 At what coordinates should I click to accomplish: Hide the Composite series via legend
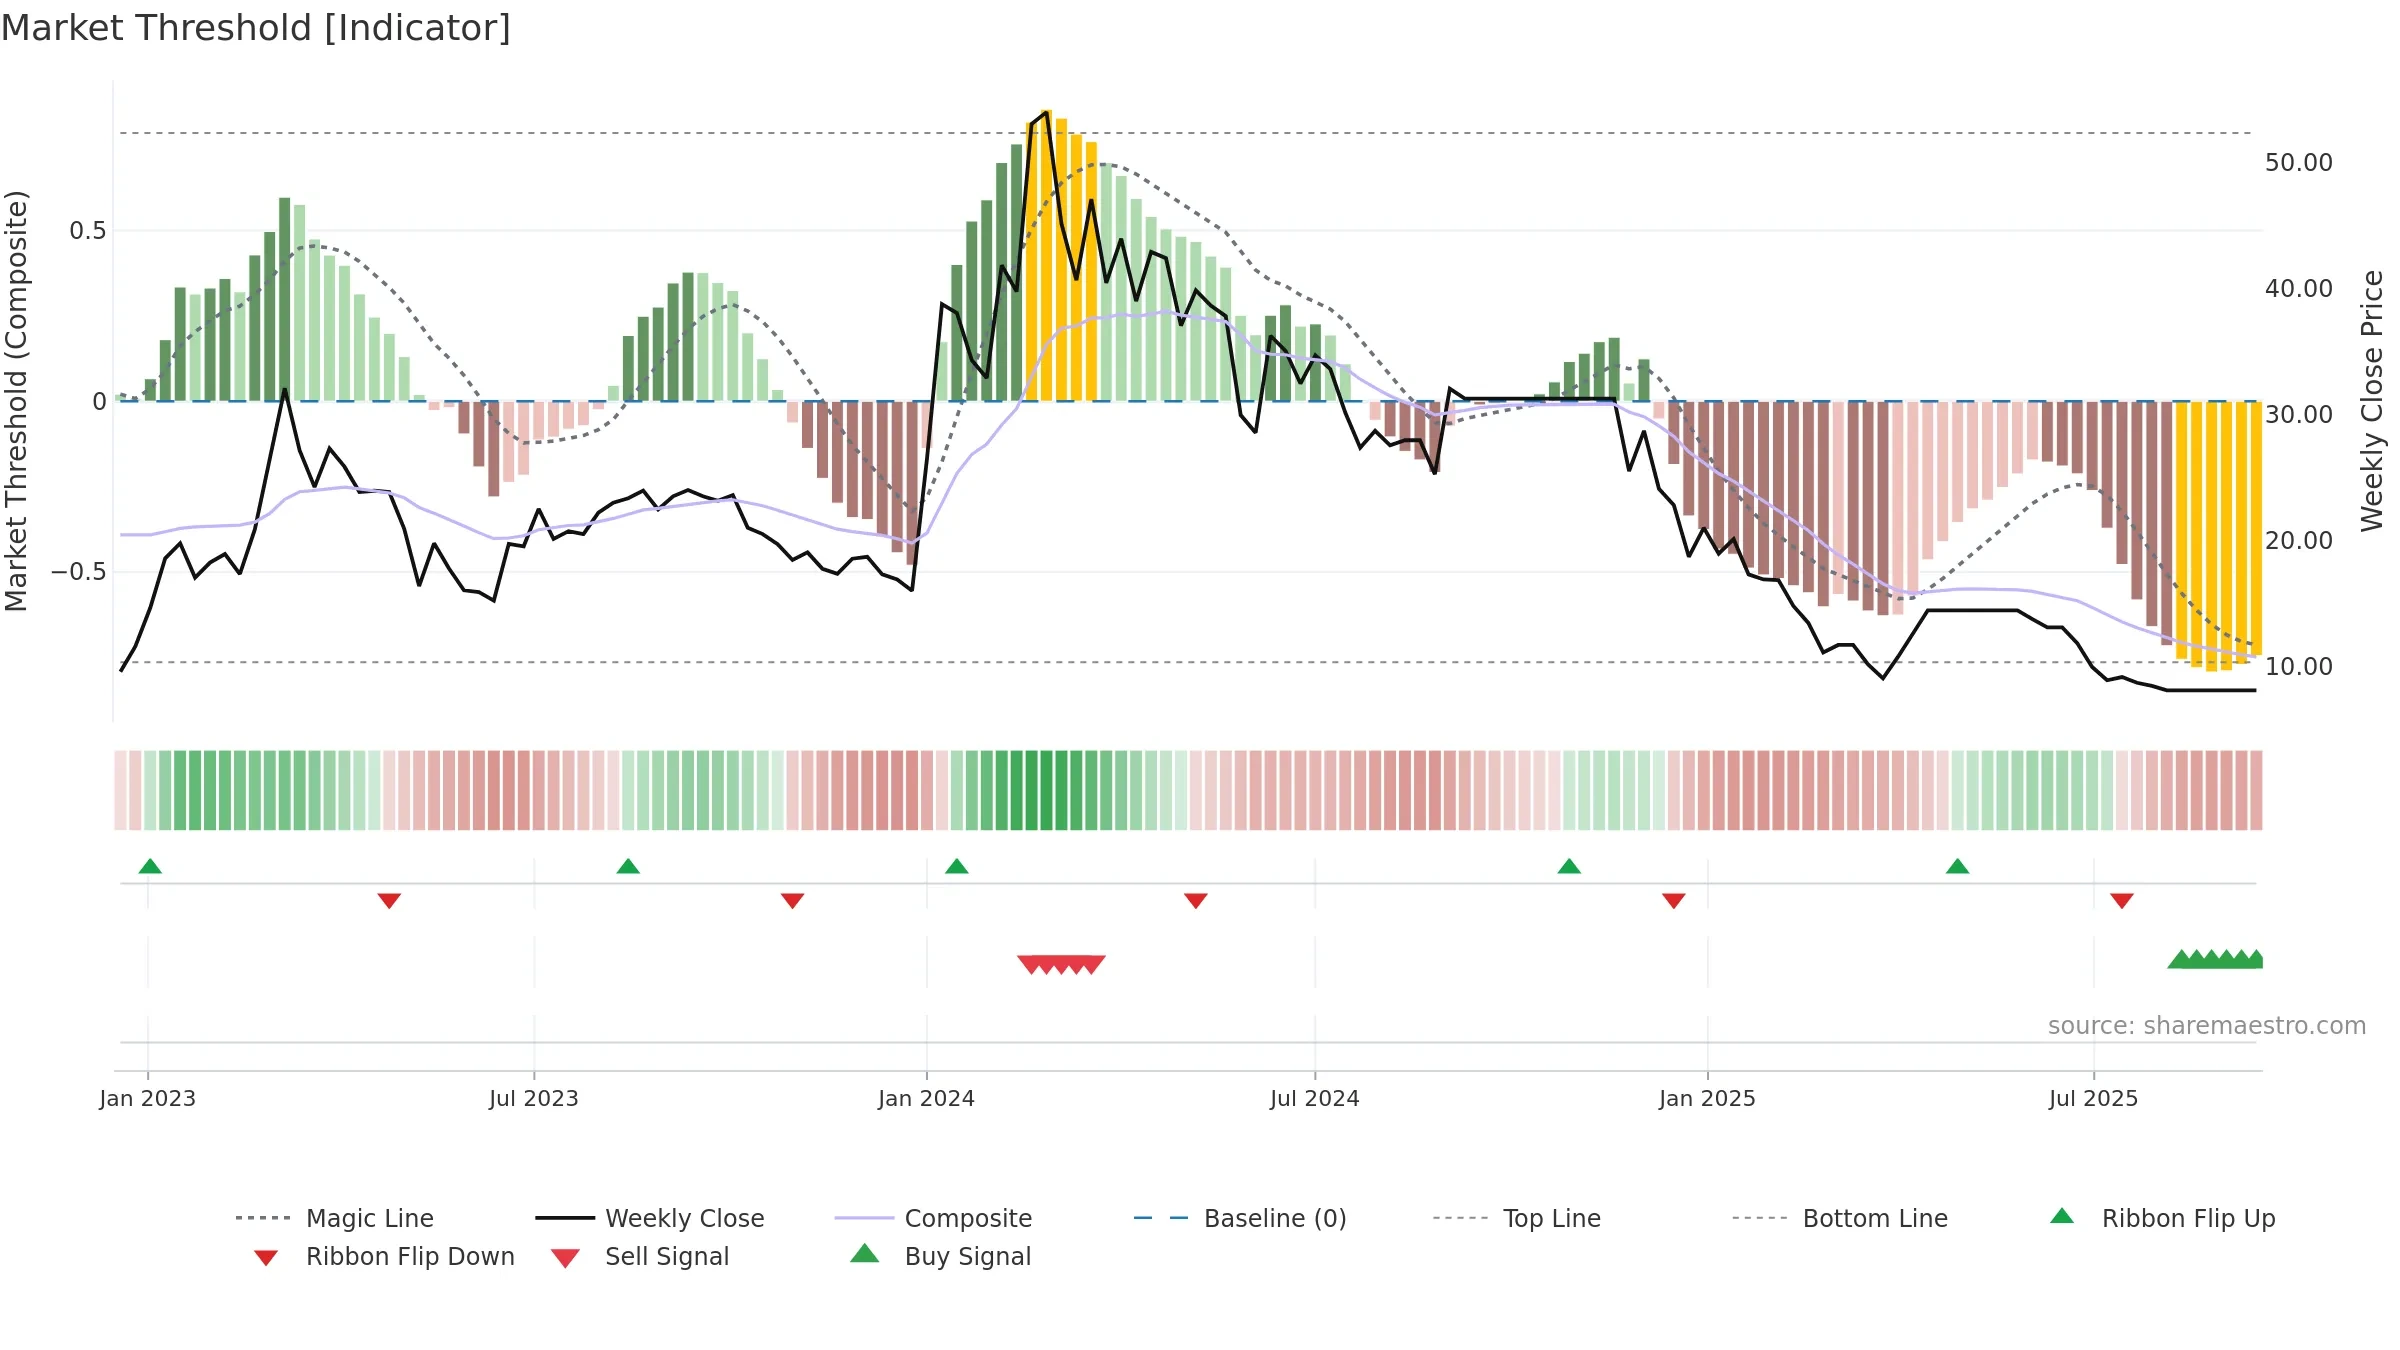(x=933, y=1218)
